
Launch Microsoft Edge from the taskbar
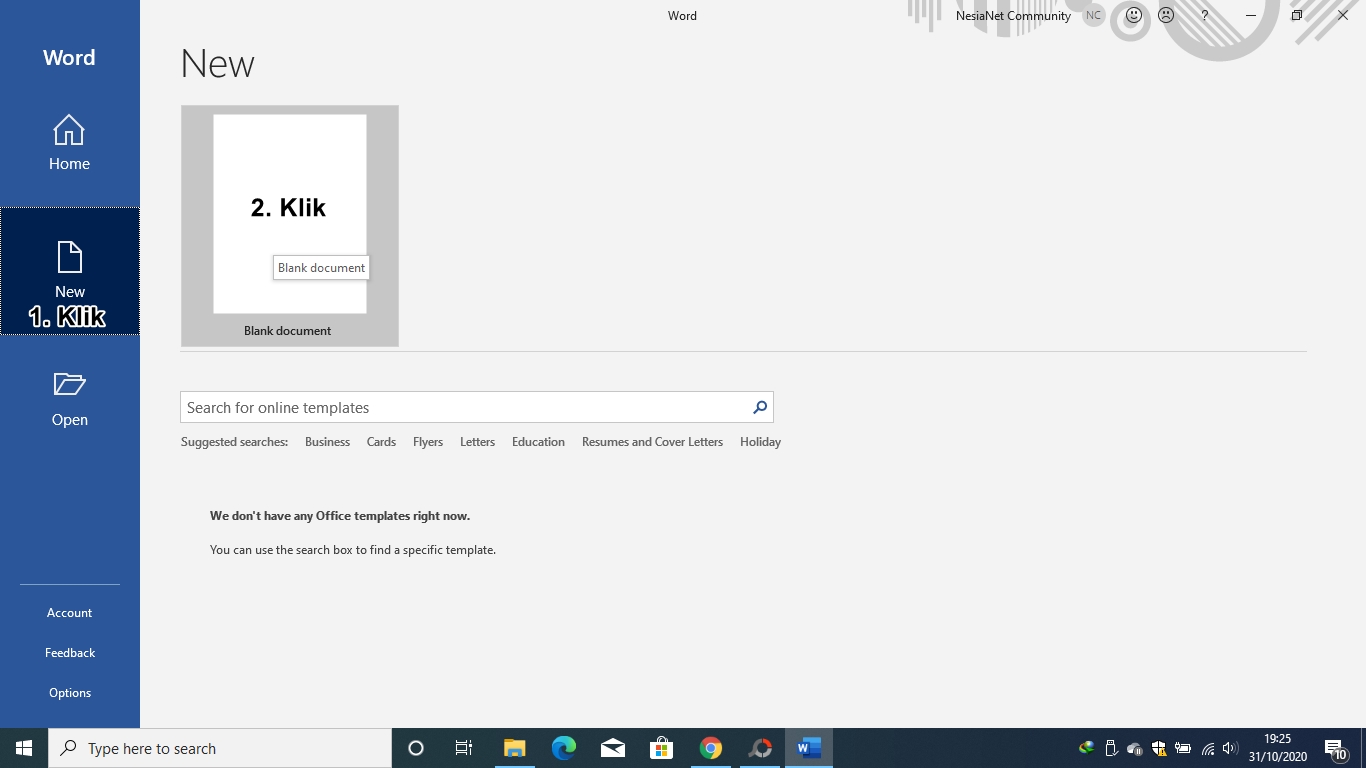564,748
